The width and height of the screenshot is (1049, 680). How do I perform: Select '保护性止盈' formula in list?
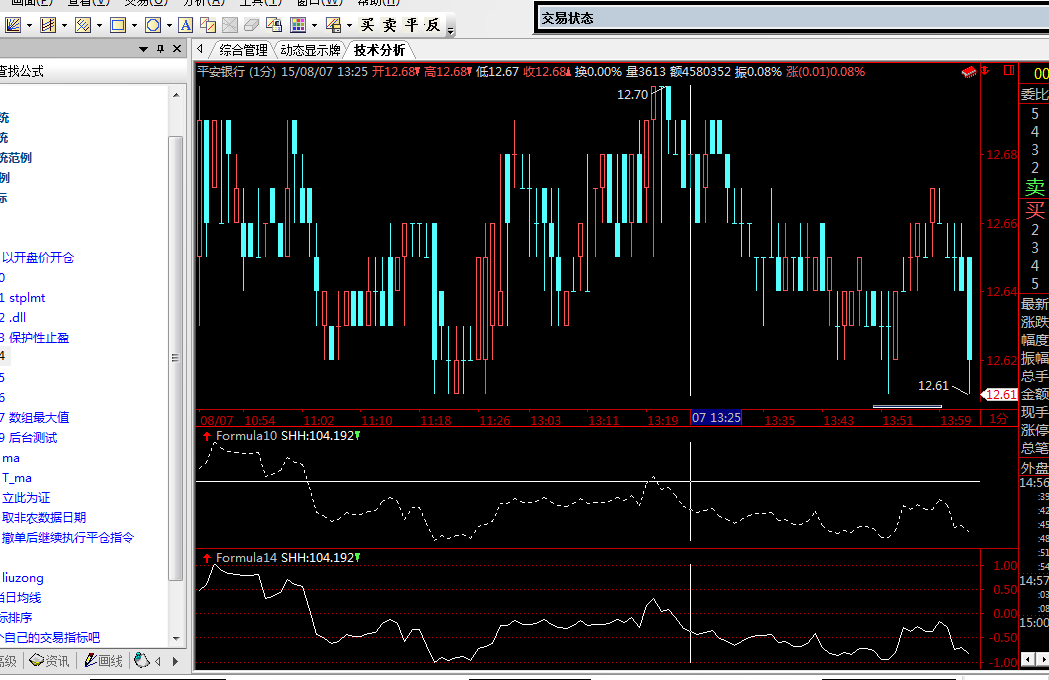[x=39, y=338]
